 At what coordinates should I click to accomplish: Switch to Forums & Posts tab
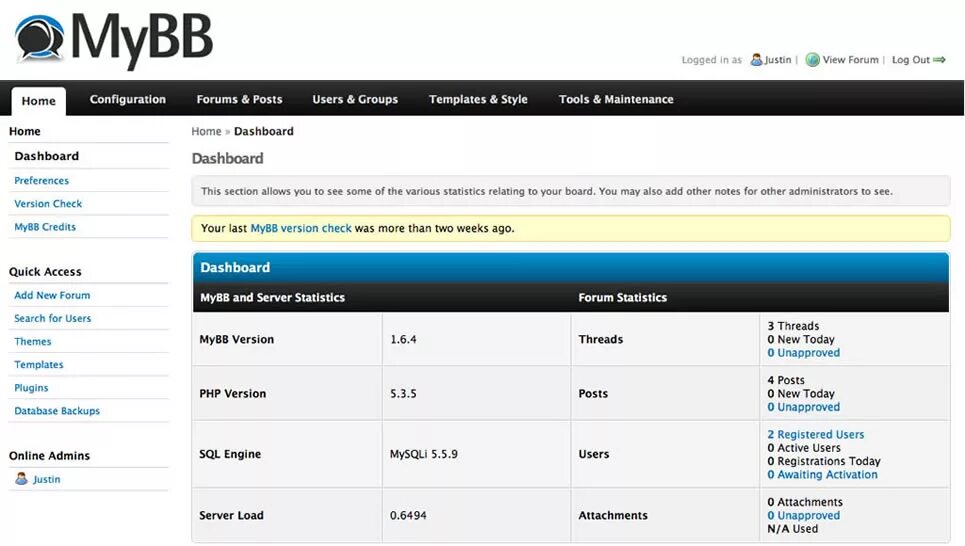(239, 99)
